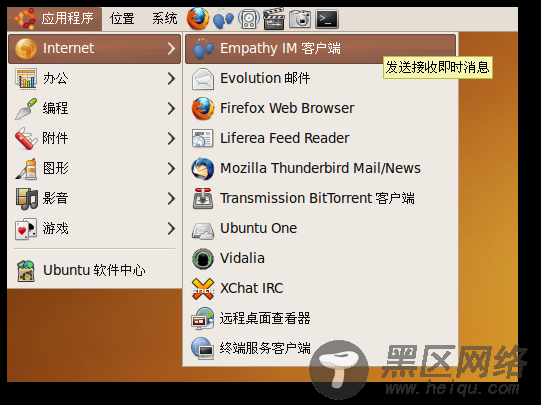Open the terminal panel launcher icon

[x=327, y=19]
